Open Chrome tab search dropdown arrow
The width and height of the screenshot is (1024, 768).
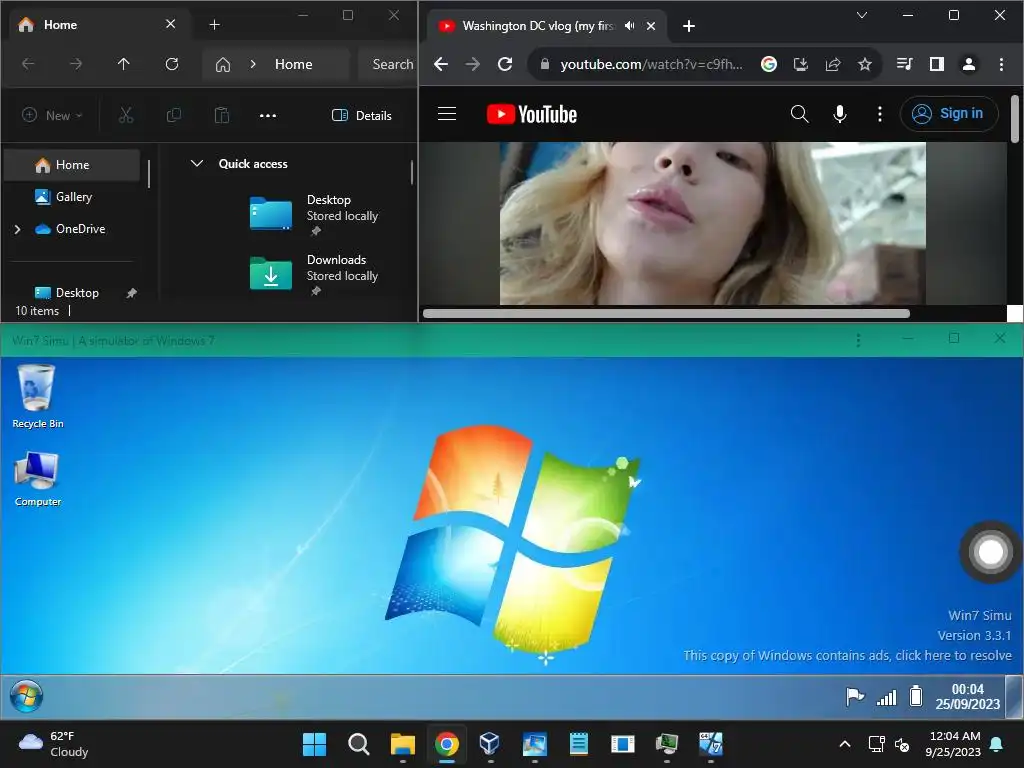[861, 15]
